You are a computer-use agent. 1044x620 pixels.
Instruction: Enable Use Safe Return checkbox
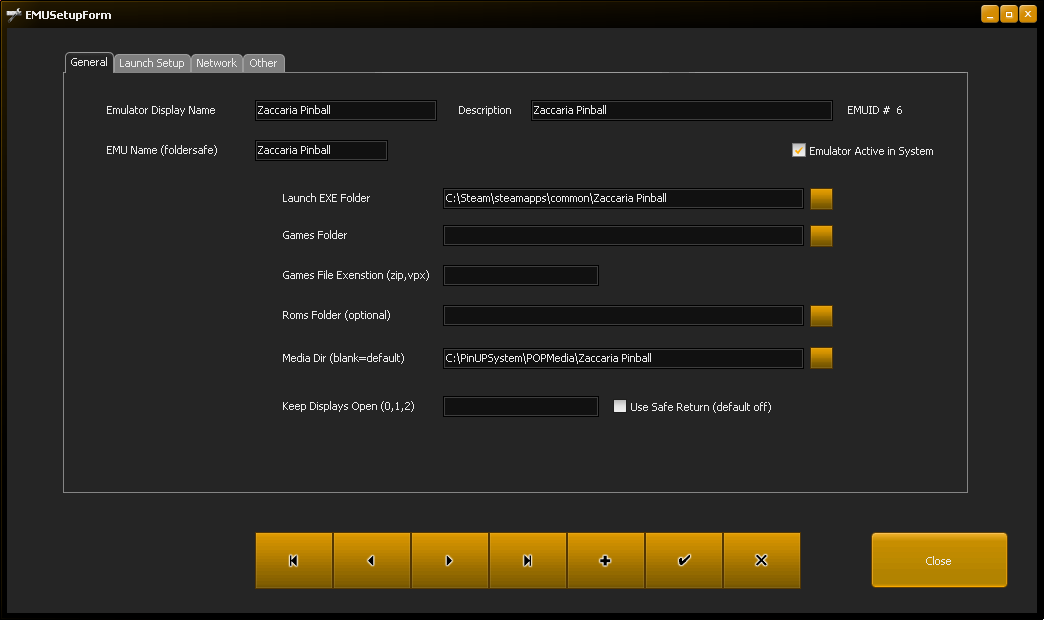tap(620, 407)
